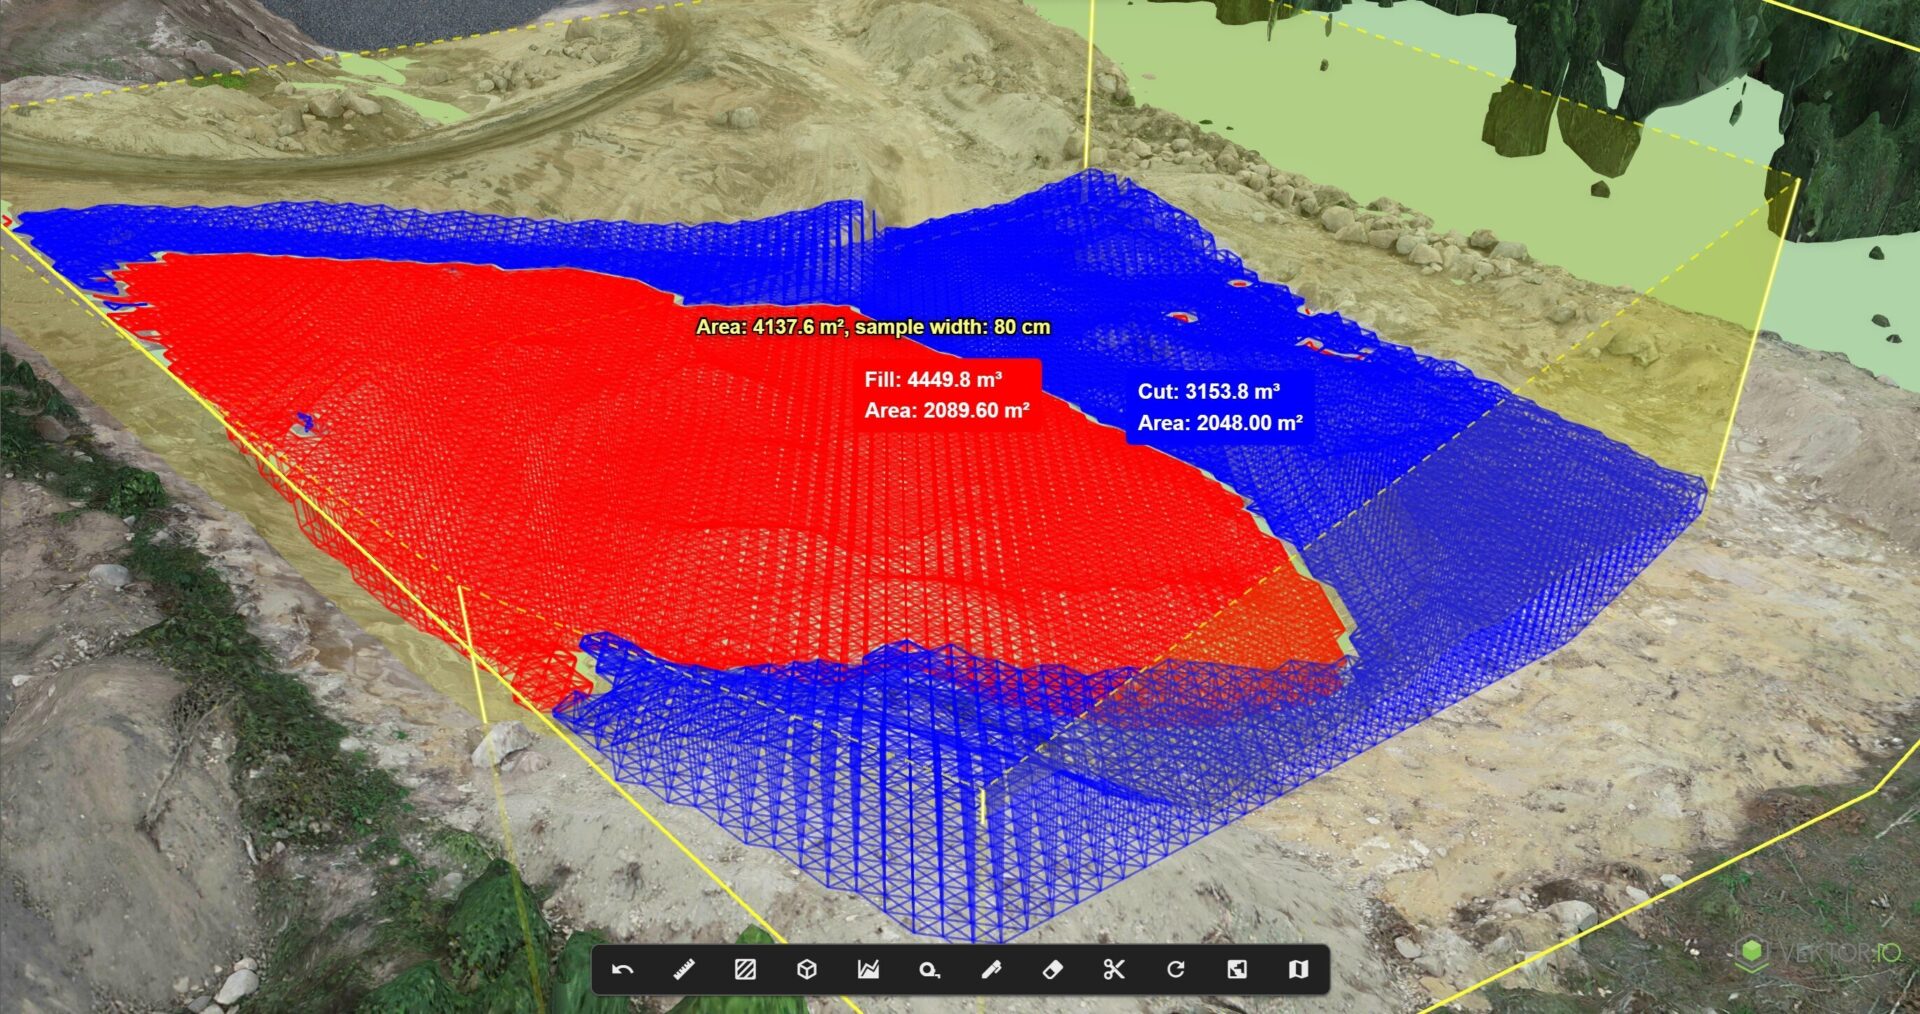
Task: Select the tape measure tool
Action: tap(930, 970)
